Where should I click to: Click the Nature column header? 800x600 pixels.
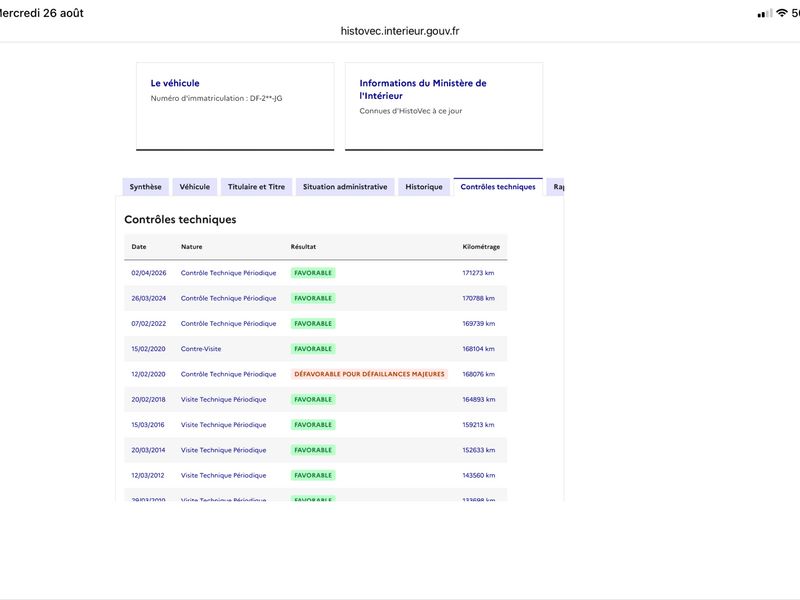pyautogui.click(x=191, y=246)
